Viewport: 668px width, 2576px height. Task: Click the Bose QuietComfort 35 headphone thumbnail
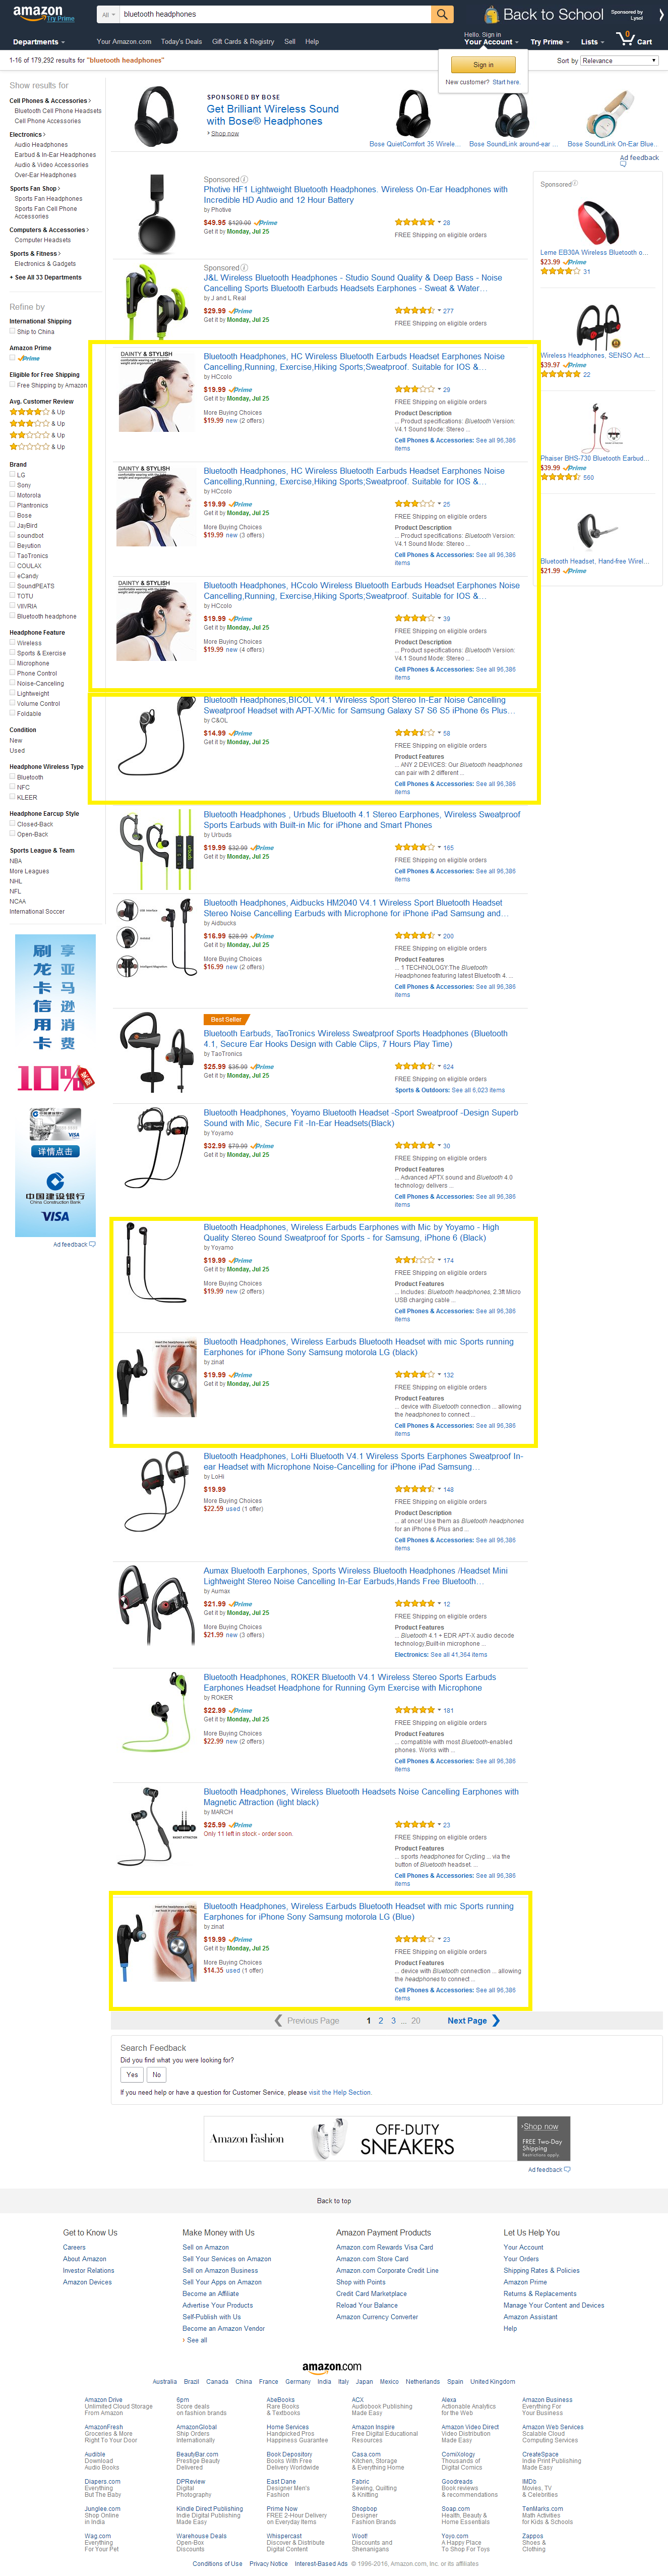point(412,113)
